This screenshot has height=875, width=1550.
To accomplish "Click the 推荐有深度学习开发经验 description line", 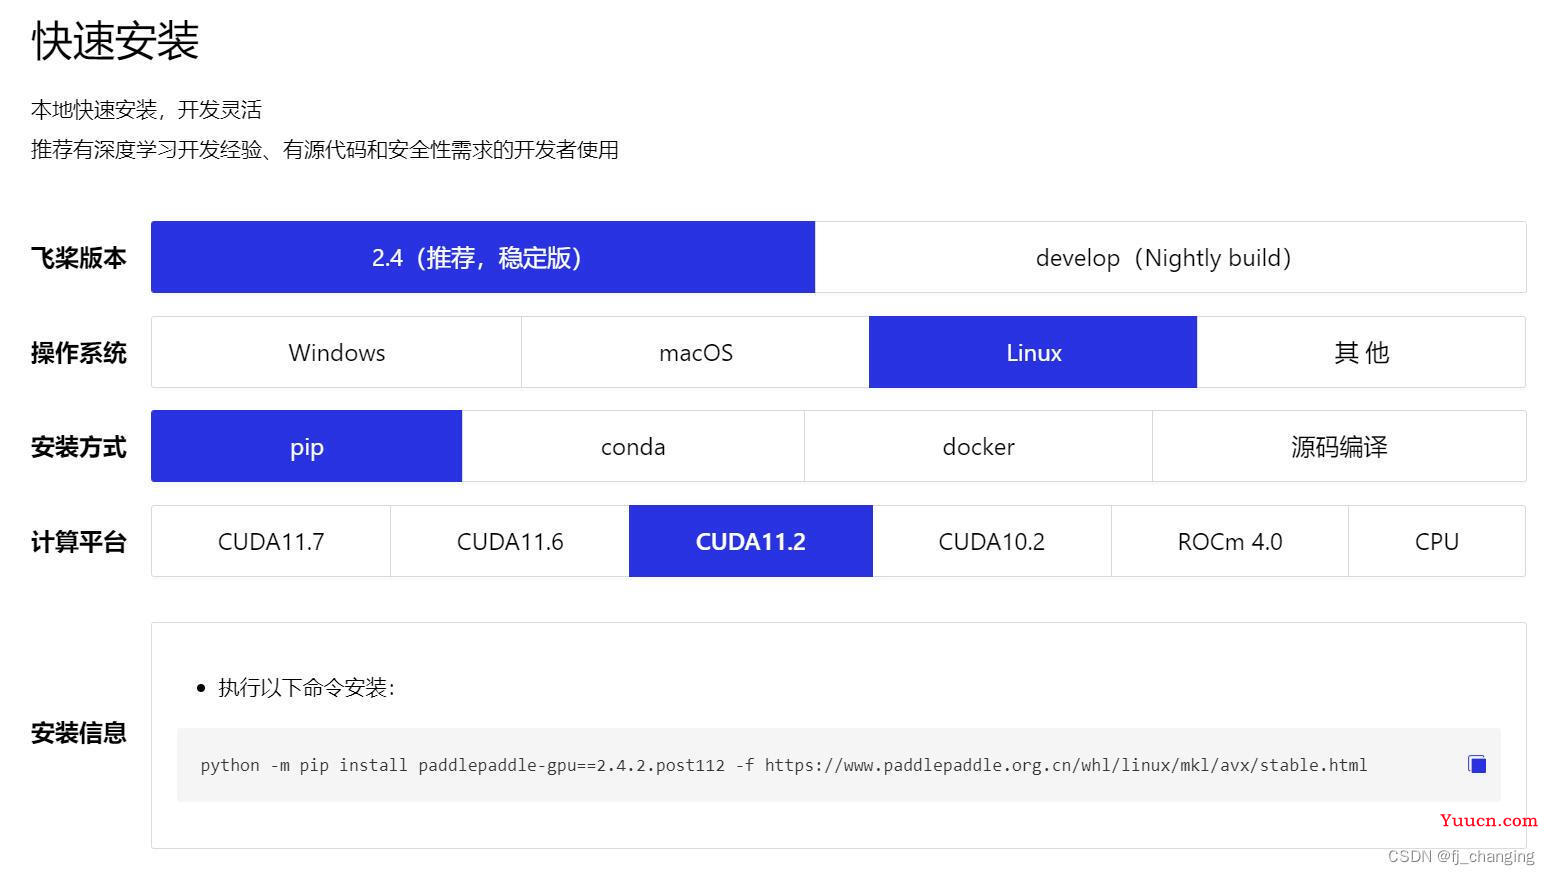I will [x=325, y=149].
